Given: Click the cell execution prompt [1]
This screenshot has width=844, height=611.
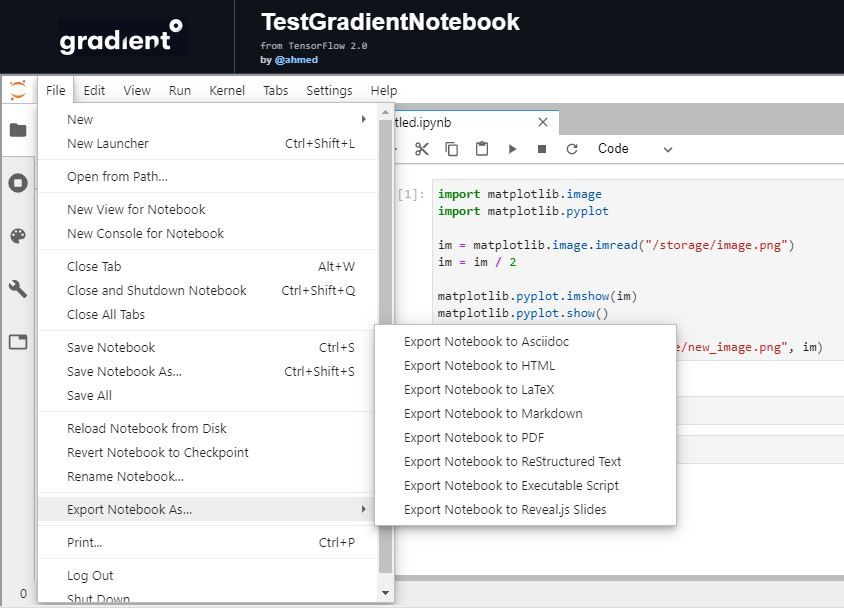Looking at the screenshot, I should click(411, 194).
